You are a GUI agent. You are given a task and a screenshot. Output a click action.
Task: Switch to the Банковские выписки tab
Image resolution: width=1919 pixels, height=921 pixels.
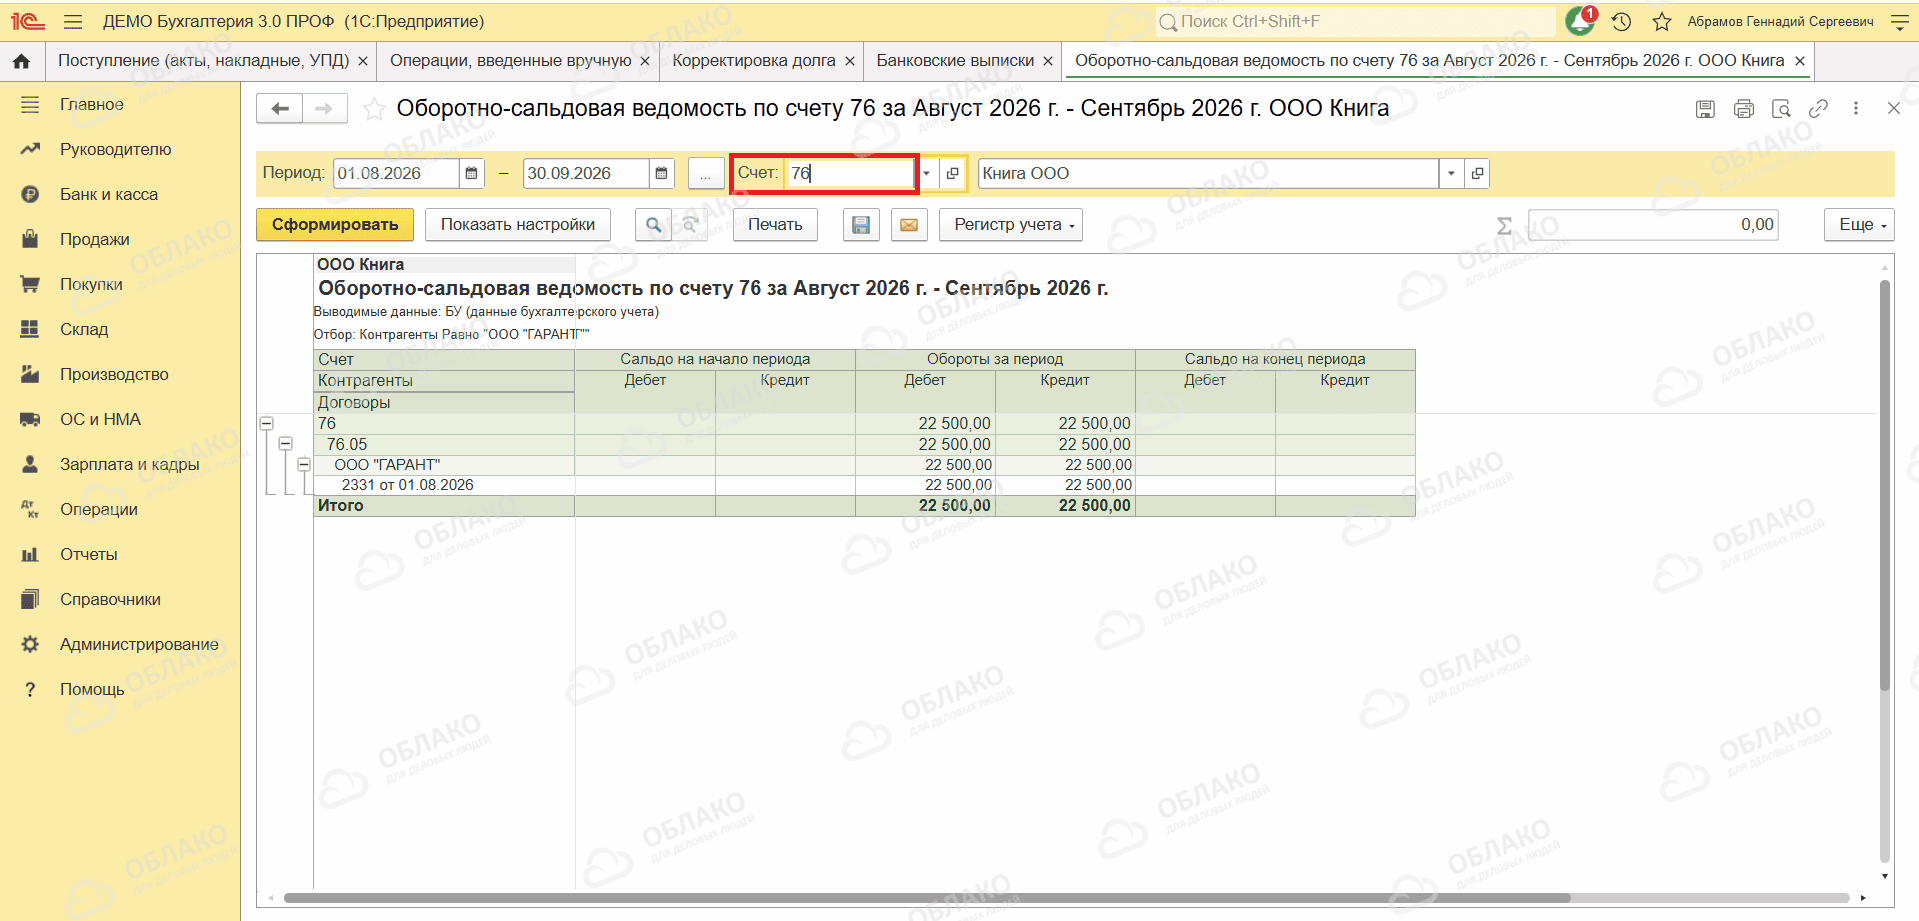[x=955, y=60]
